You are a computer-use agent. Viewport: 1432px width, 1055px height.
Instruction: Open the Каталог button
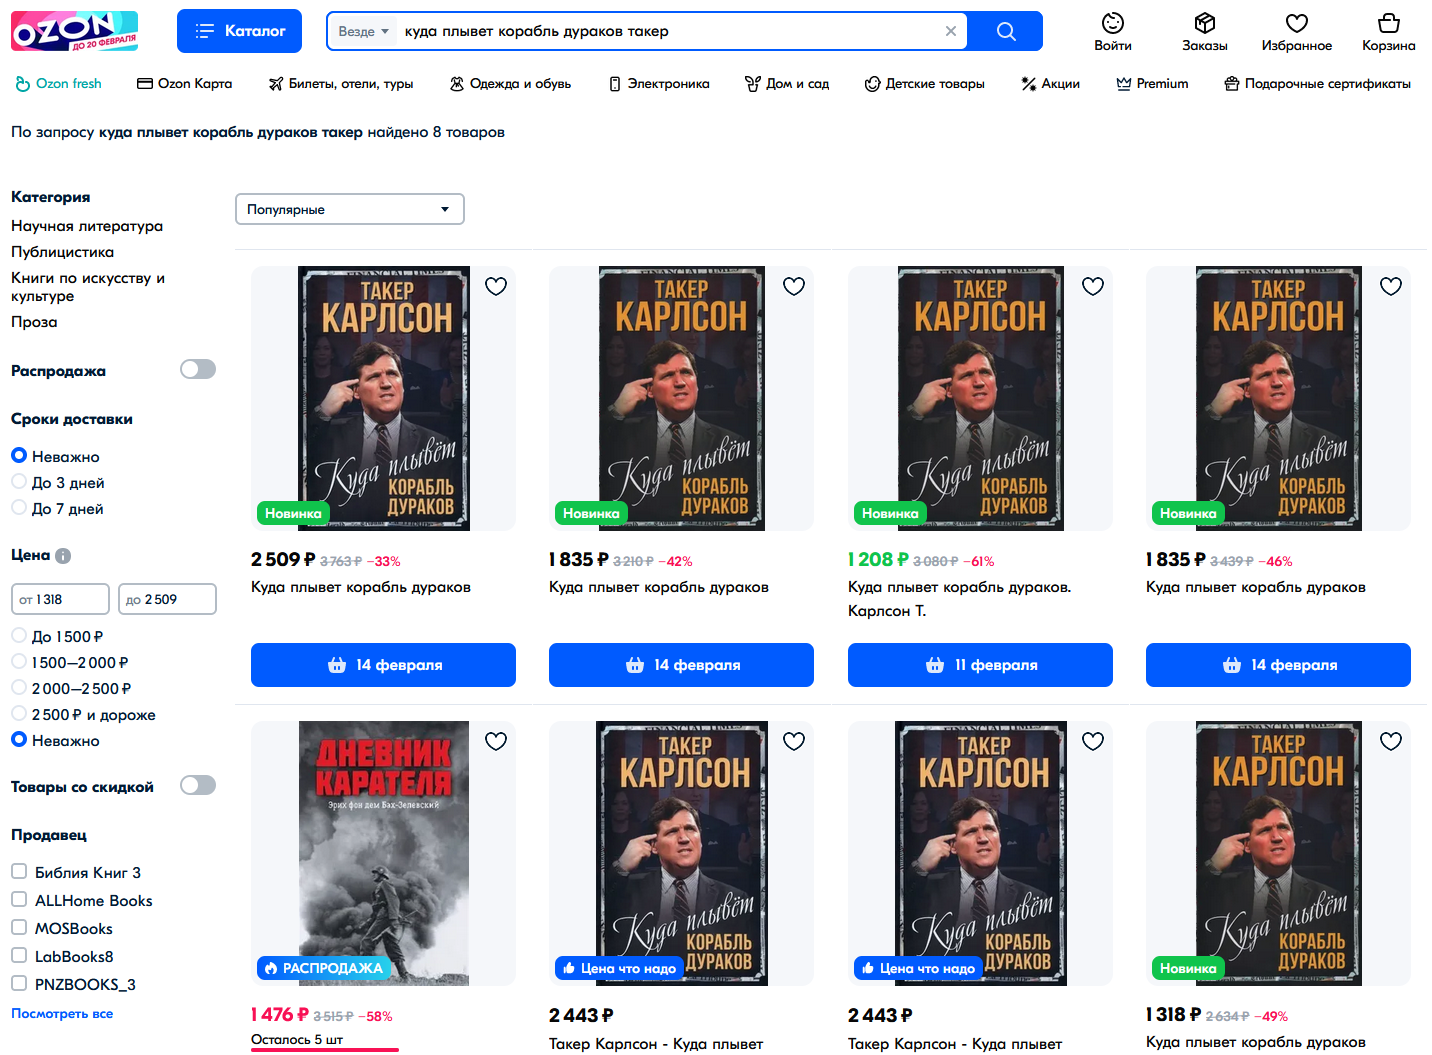(x=239, y=31)
